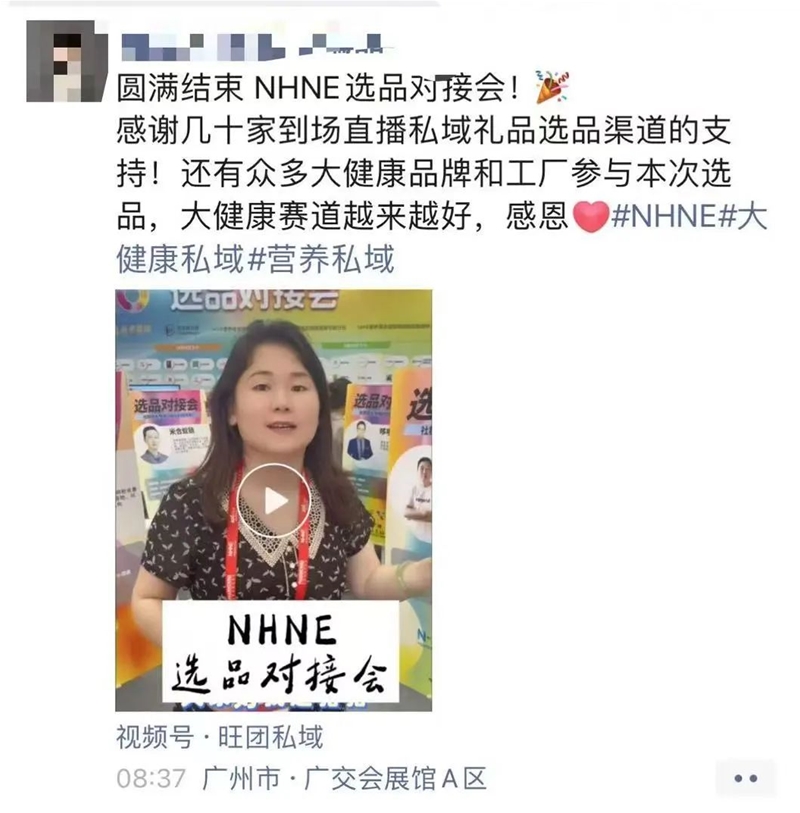800x813 pixels.
Task: Tap the pixelated profile avatar
Action: (x=67, y=61)
